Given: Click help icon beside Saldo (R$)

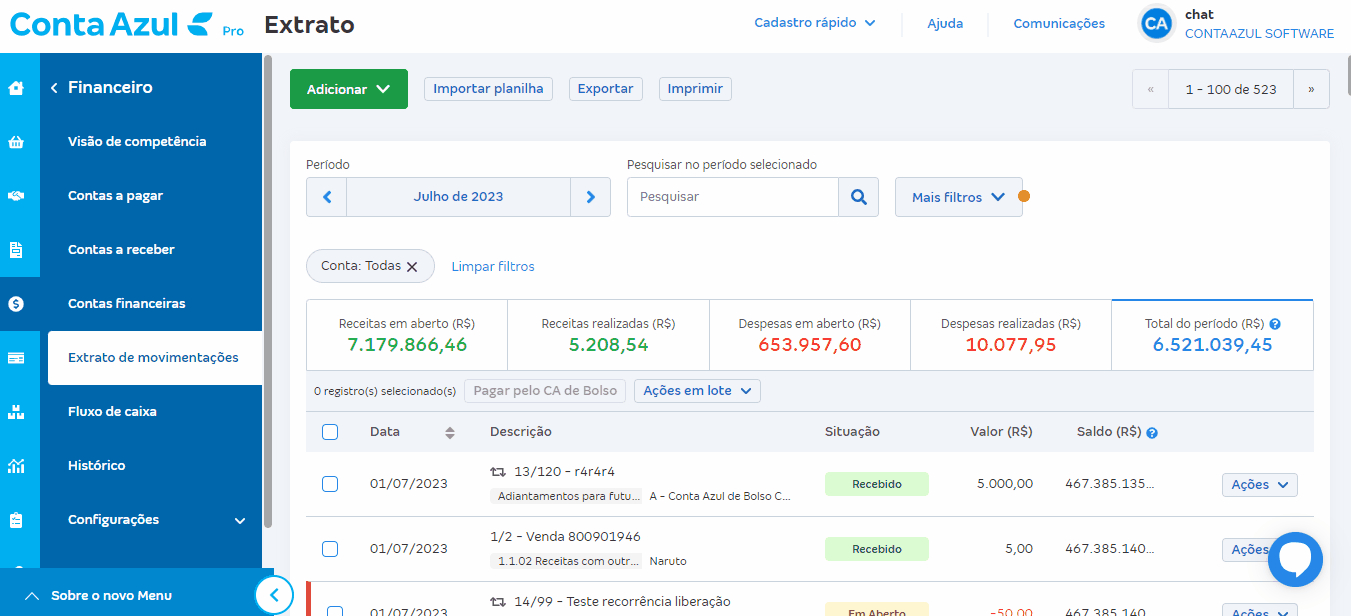Looking at the screenshot, I should pos(1152,433).
